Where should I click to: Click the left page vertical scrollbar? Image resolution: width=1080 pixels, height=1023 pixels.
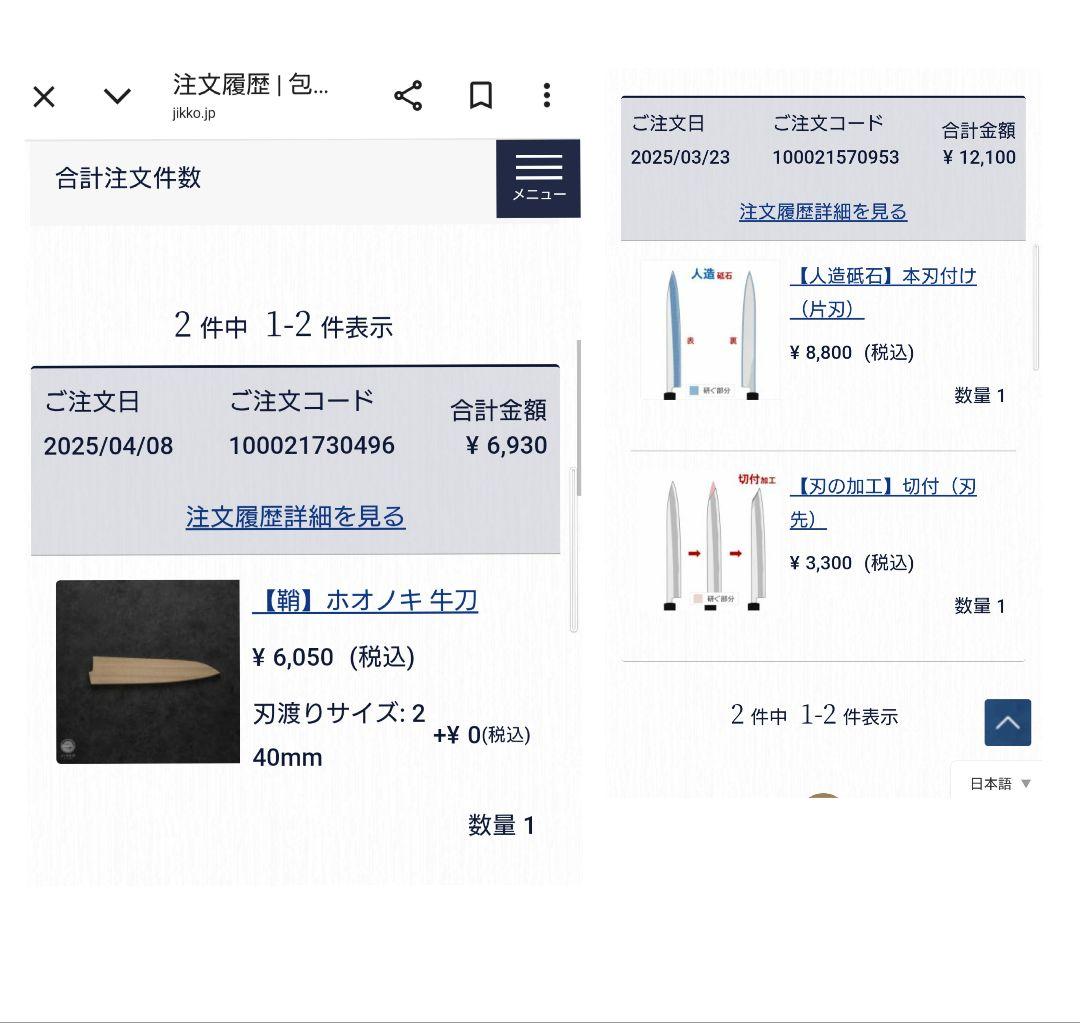click(x=579, y=417)
